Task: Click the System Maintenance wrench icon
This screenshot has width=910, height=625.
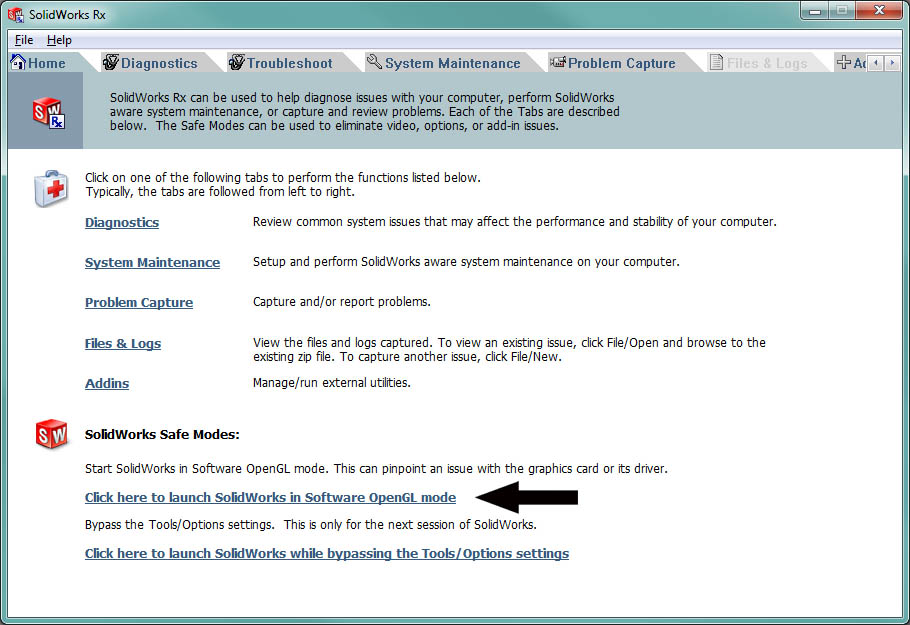Action: coord(374,62)
